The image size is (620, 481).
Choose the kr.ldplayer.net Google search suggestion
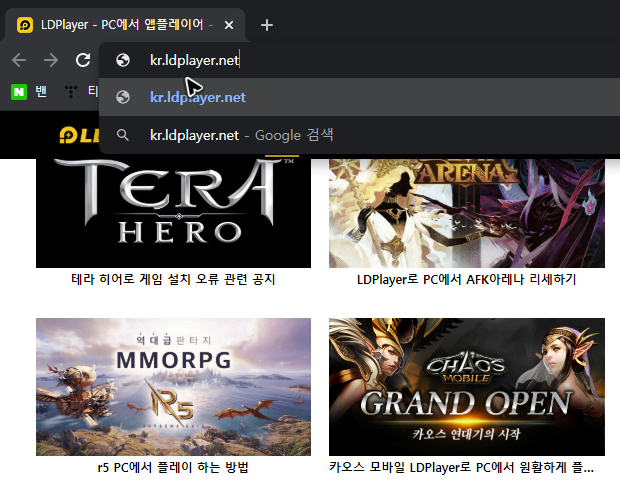coord(359,135)
